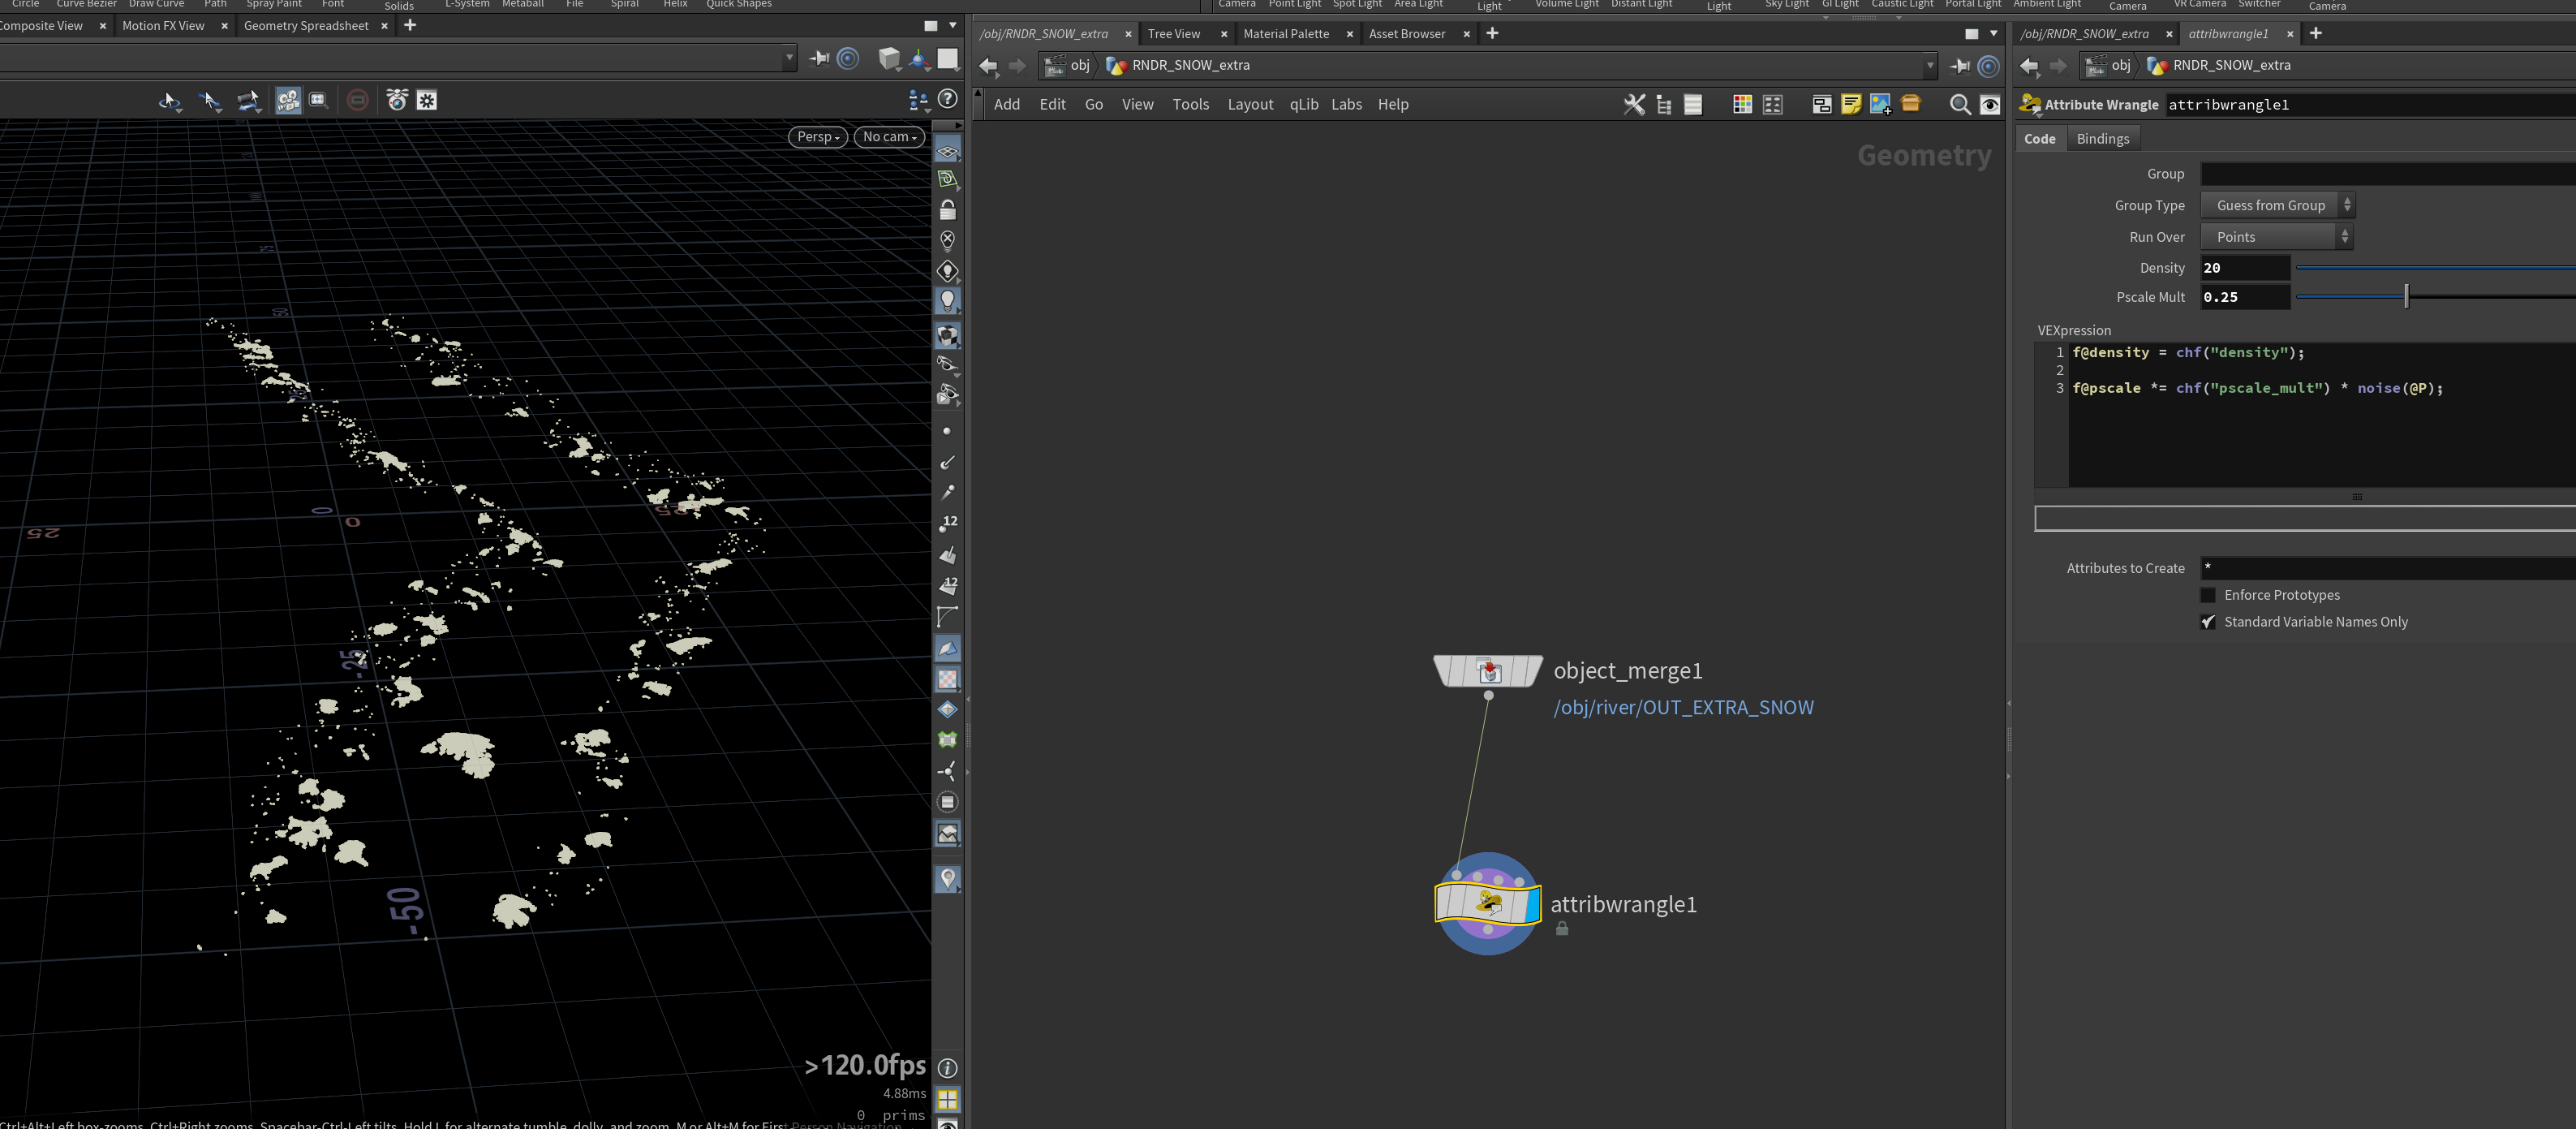This screenshot has height=1129, width=2576.
Task: Select the attribwrangle1 node
Action: coord(1488,904)
